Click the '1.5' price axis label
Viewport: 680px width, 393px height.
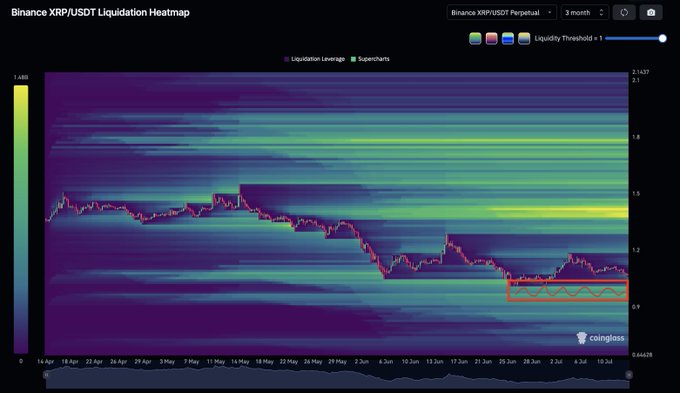pos(636,193)
